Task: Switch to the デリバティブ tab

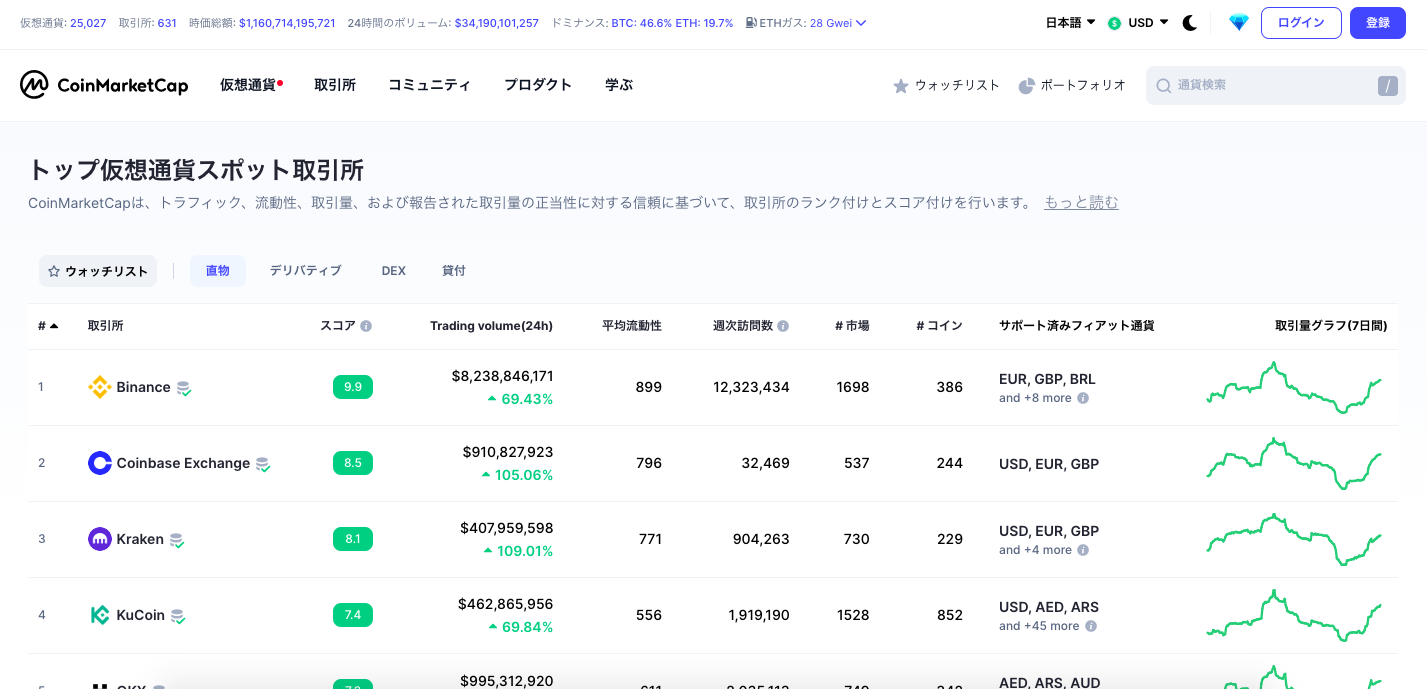Action: (305, 270)
